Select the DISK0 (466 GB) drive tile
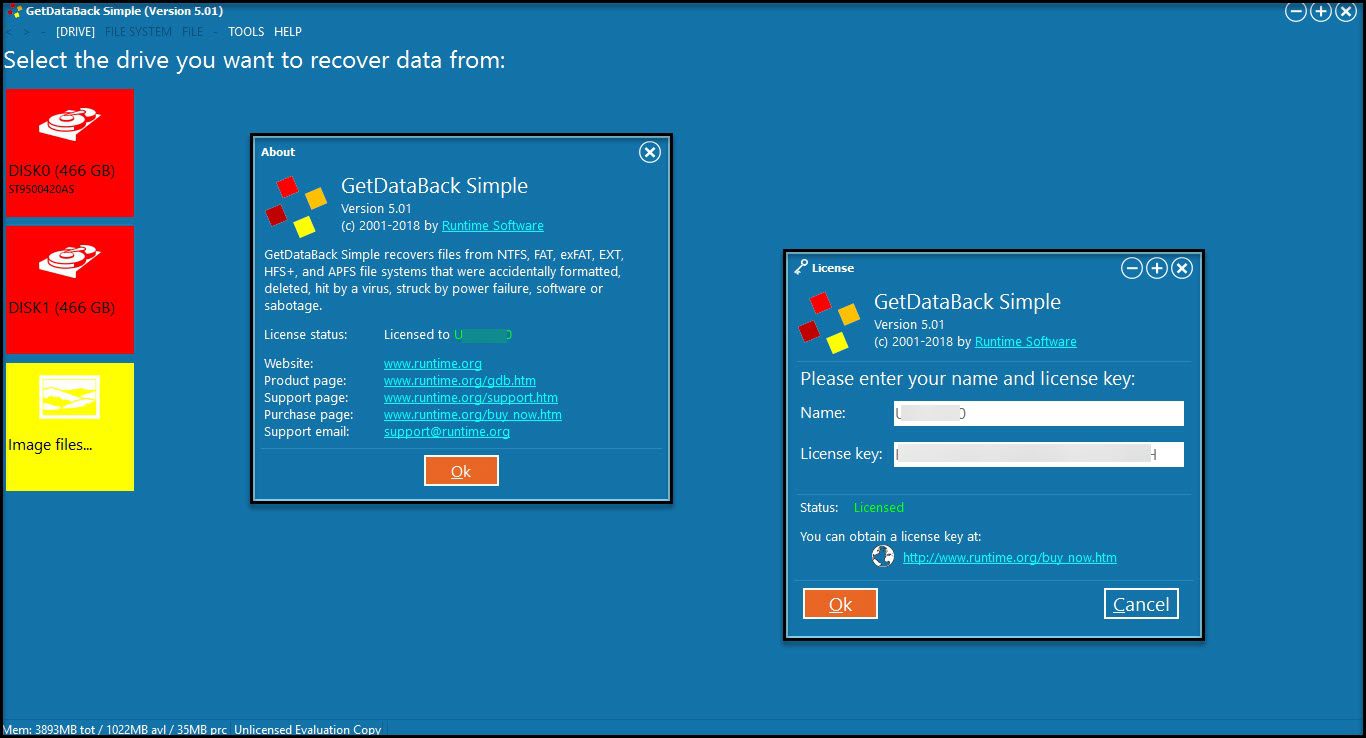The height and width of the screenshot is (738, 1366). point(70,152)
